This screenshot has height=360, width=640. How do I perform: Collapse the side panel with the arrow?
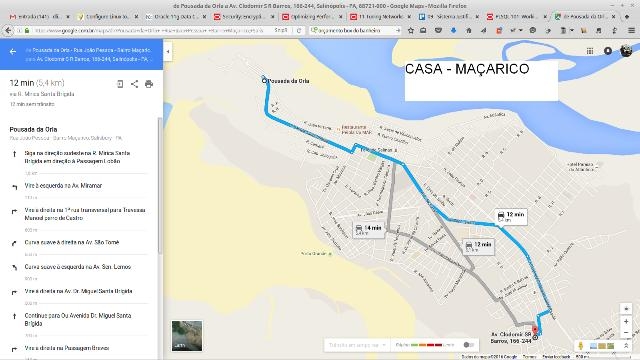[x=168, y=52]
